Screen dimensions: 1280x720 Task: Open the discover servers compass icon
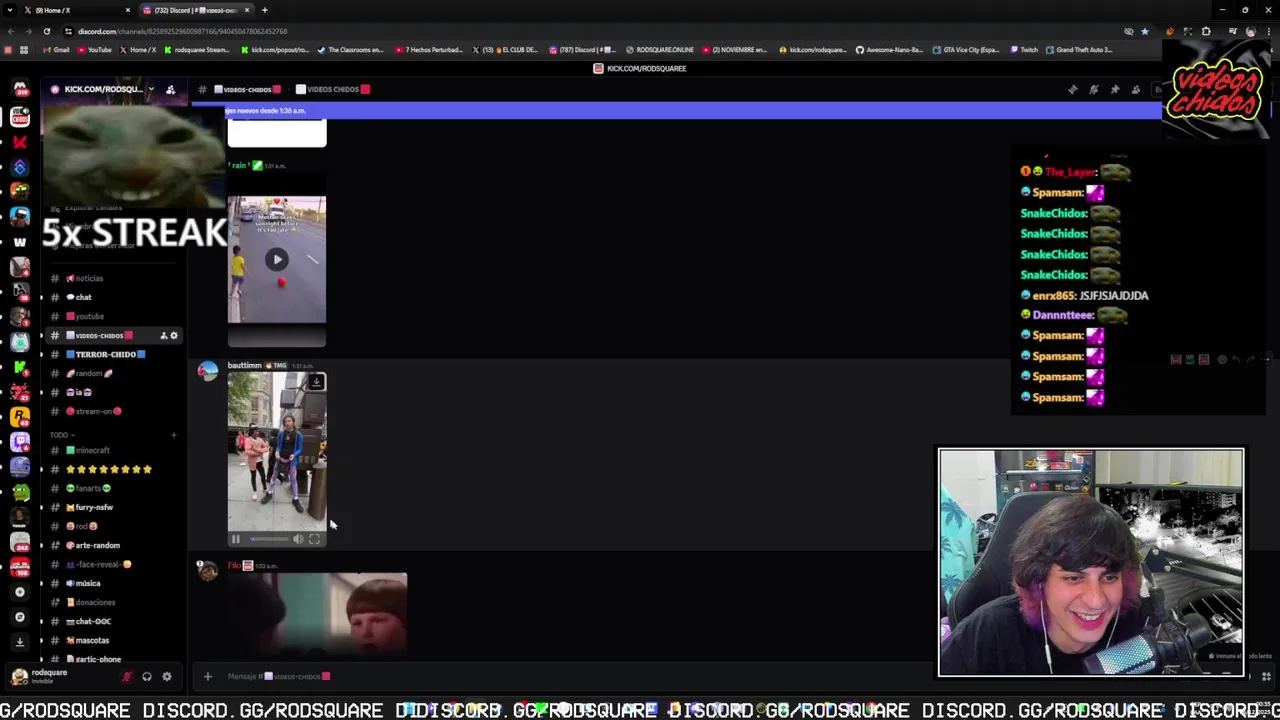(x=20, y=617)
